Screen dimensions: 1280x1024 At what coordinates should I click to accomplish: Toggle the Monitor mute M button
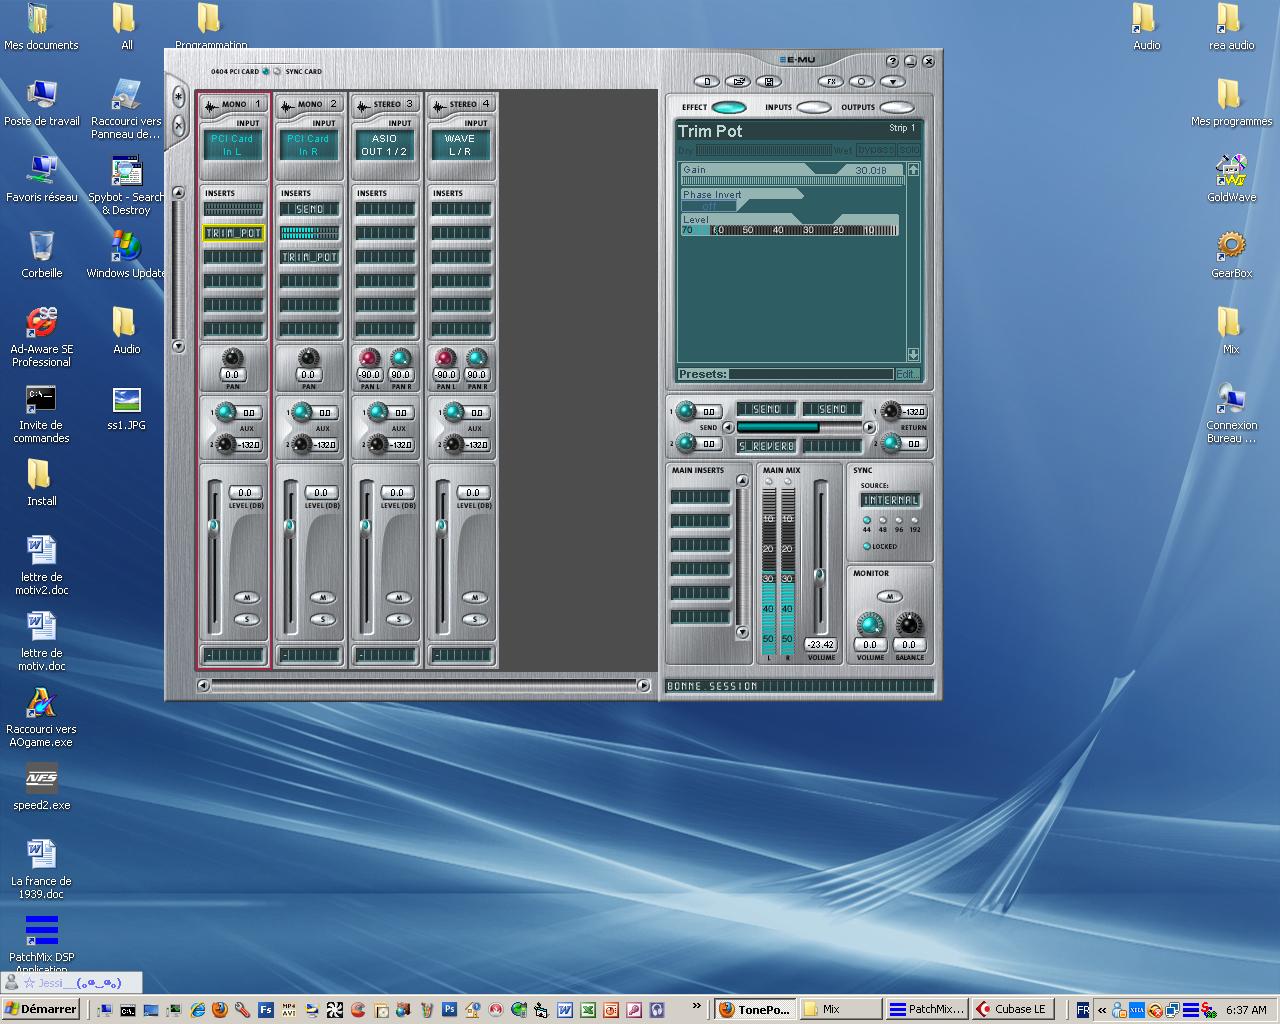(889, 596)
